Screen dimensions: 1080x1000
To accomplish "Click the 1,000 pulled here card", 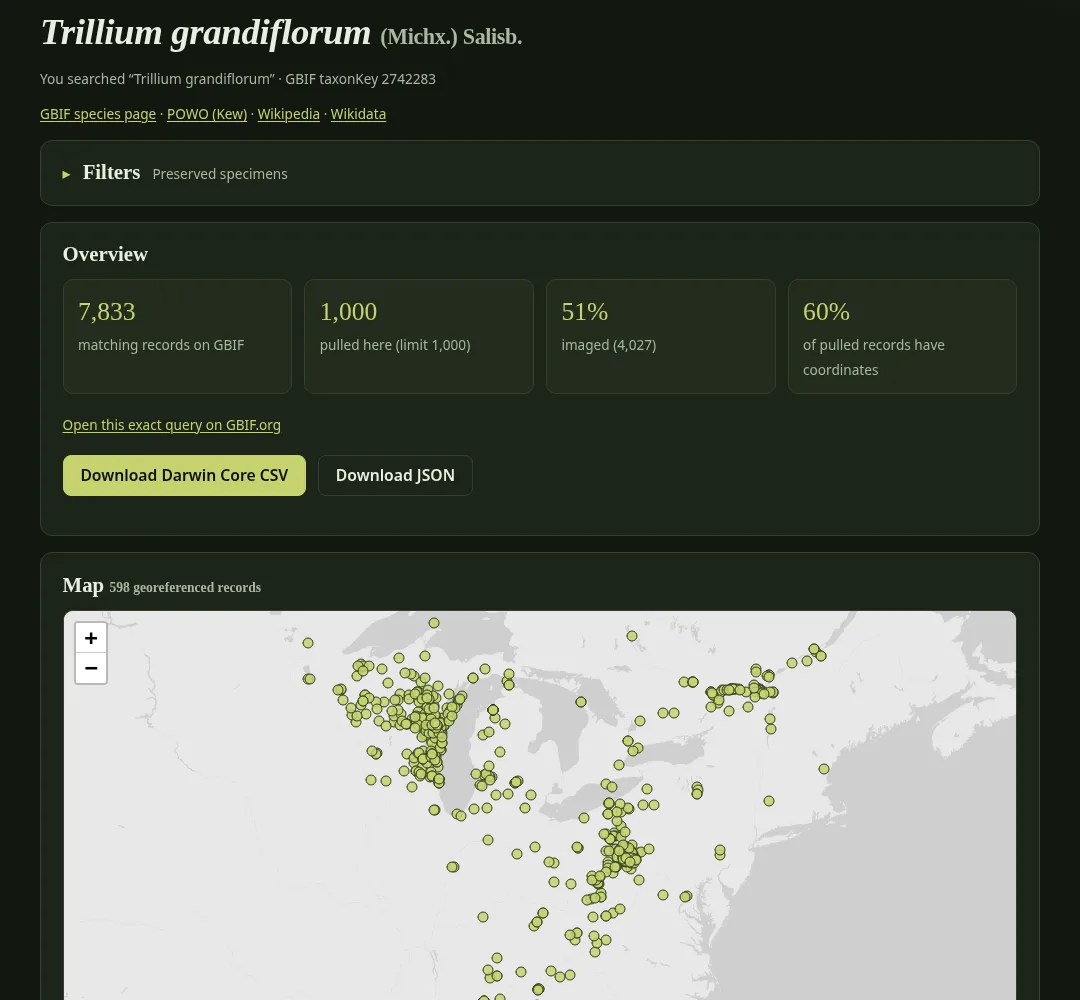I will tap(419, 336).
